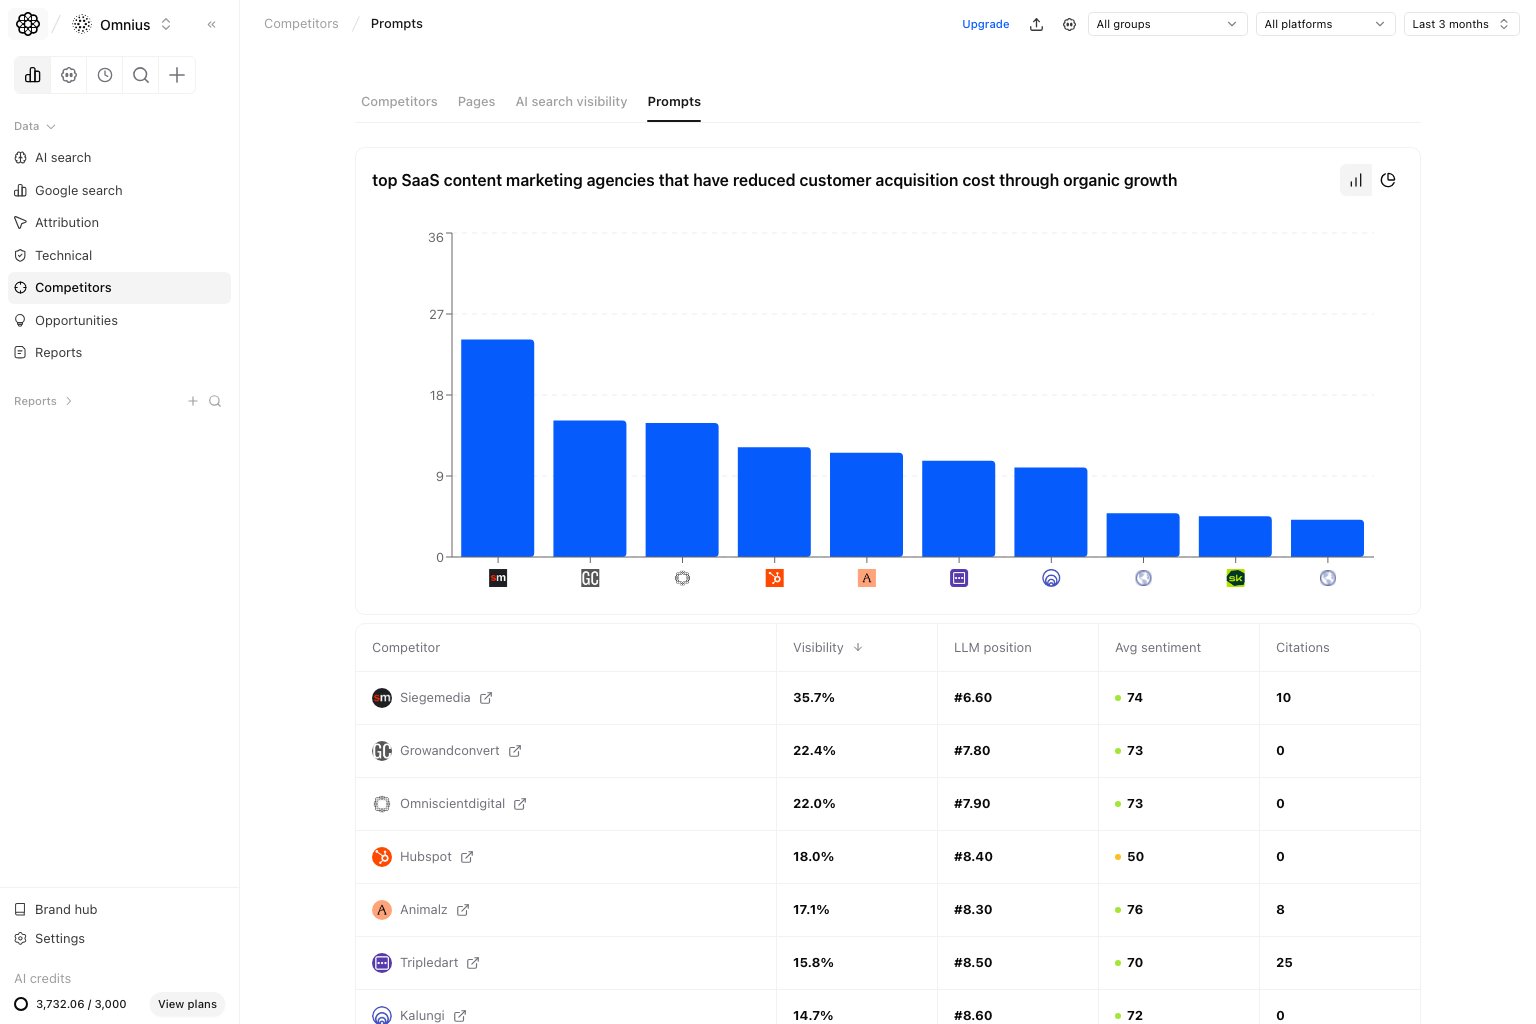
Task: Click the AI credits usage value
Action: [x=81, y=1004]
